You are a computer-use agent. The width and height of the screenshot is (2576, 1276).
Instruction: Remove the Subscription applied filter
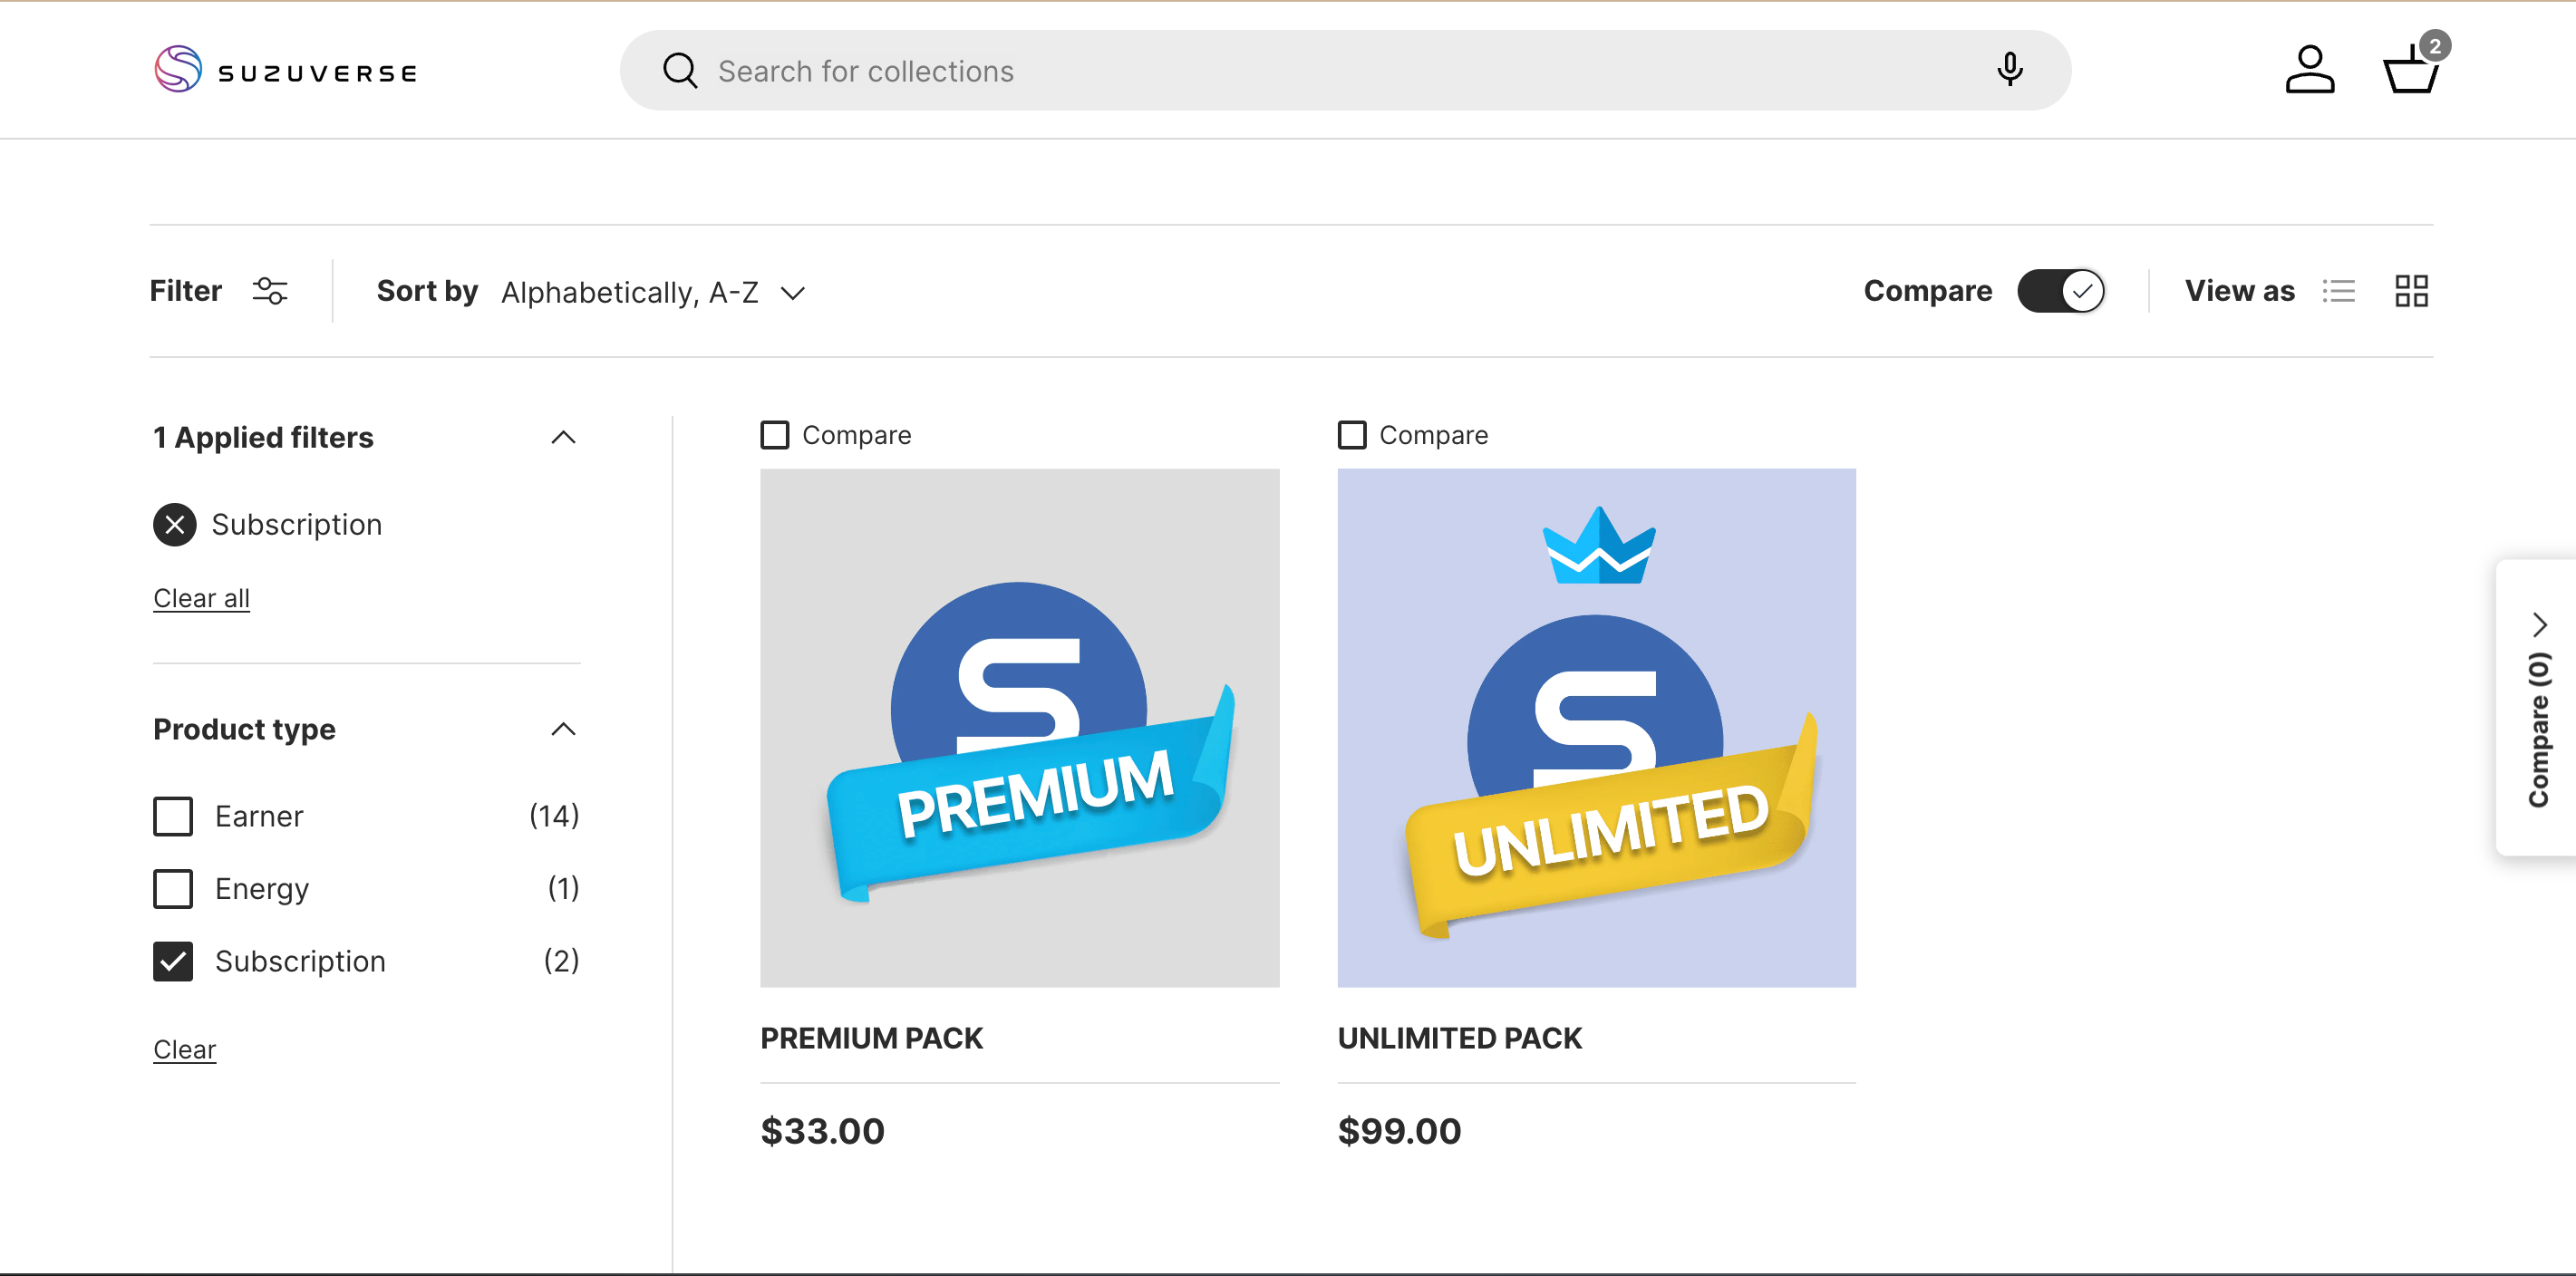tap(175, 524)
